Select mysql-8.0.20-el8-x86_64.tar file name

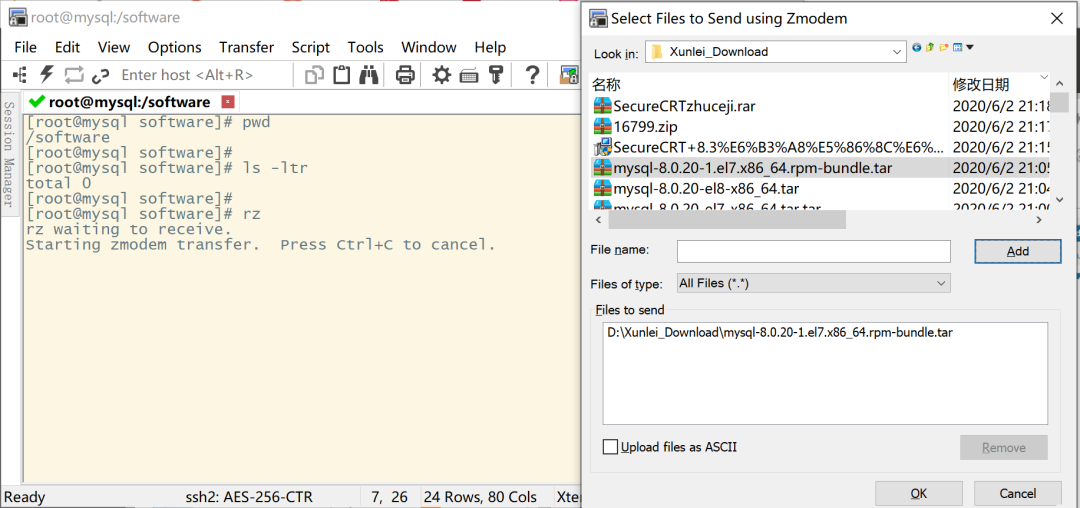[x=706, y=188]
